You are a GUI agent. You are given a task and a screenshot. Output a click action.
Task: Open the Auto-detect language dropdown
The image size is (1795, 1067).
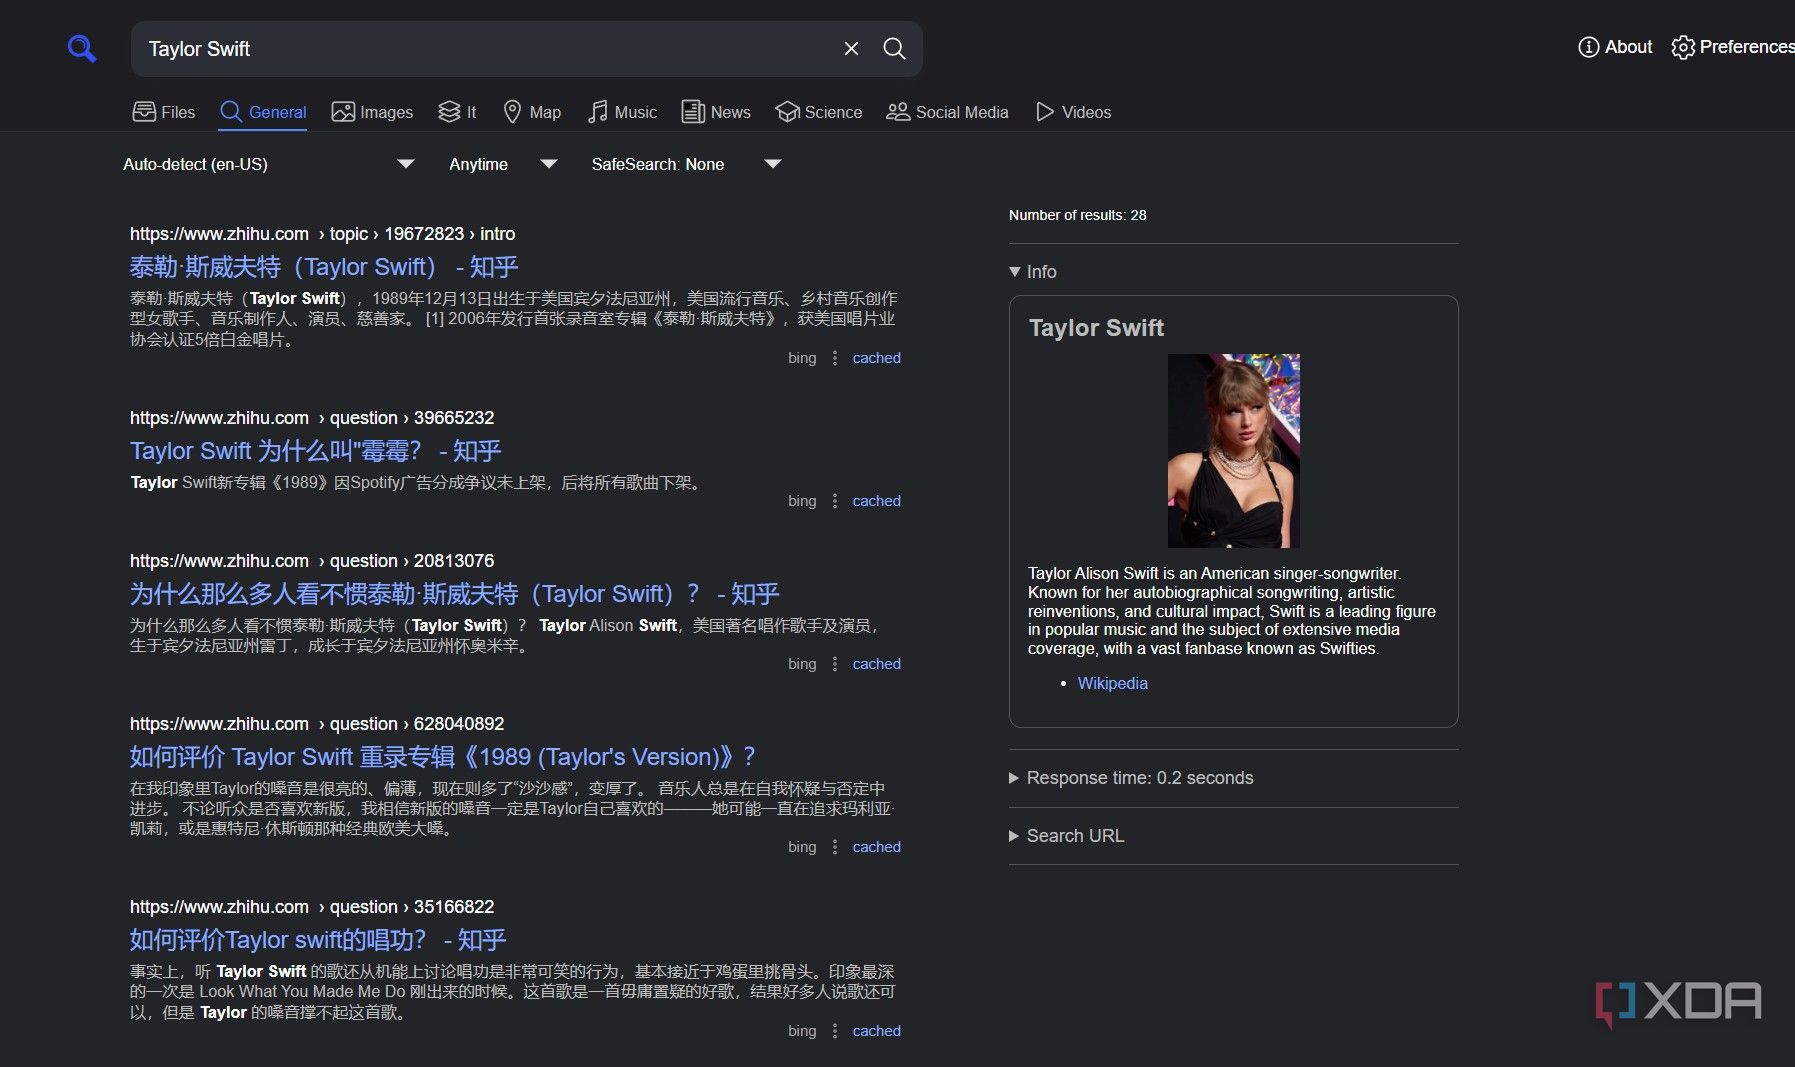268,164
